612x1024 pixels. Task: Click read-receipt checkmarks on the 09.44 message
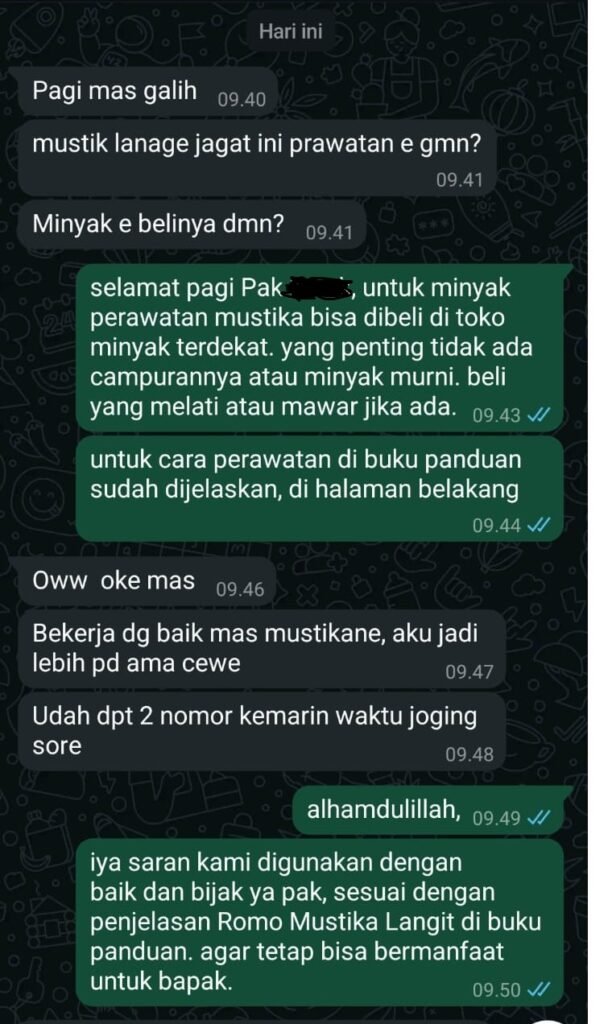(x=538, y=525)
